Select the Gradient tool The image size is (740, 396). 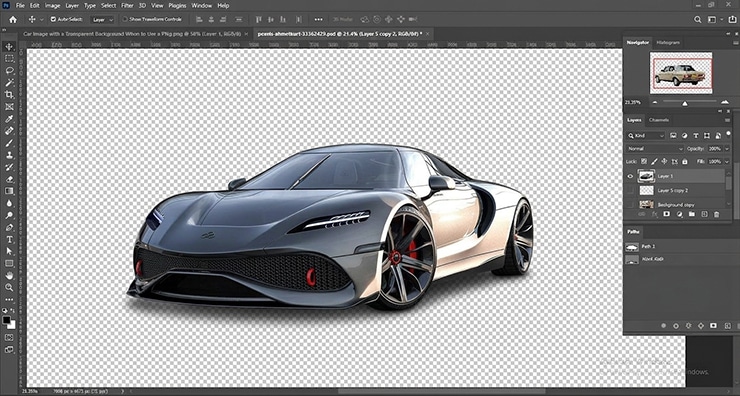click(9, 191)
